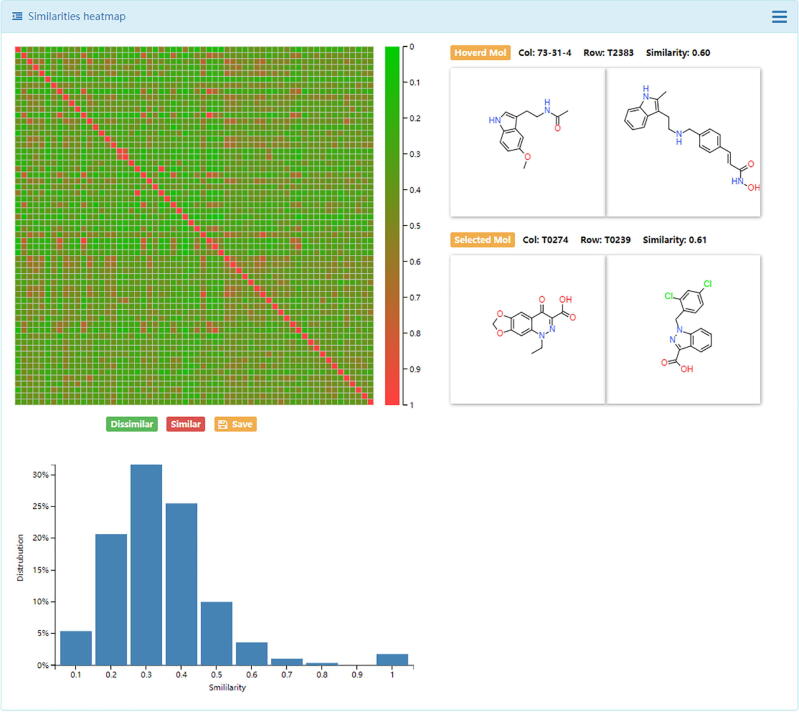799x712 pixels.
Task: Click the histogram bar at similarity 0.5
Action: (216, 634)
